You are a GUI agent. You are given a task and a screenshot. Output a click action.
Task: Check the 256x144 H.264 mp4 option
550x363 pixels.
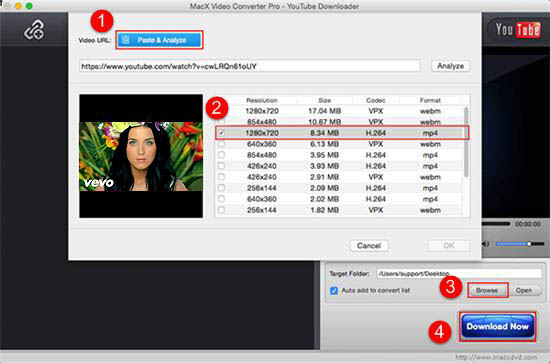(221, 188)
